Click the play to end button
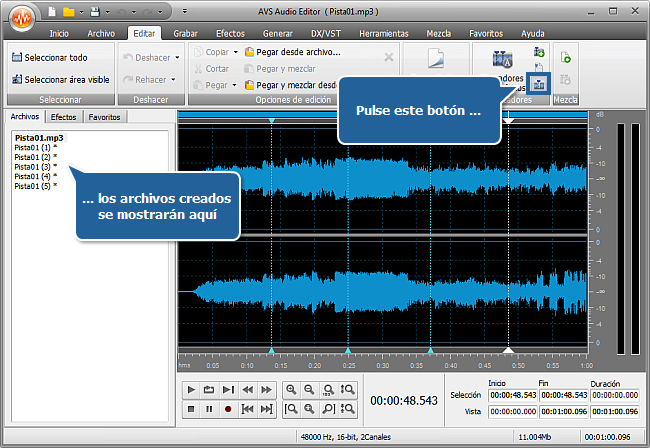This screenshot has width=650, height=448. click(228, 390)
